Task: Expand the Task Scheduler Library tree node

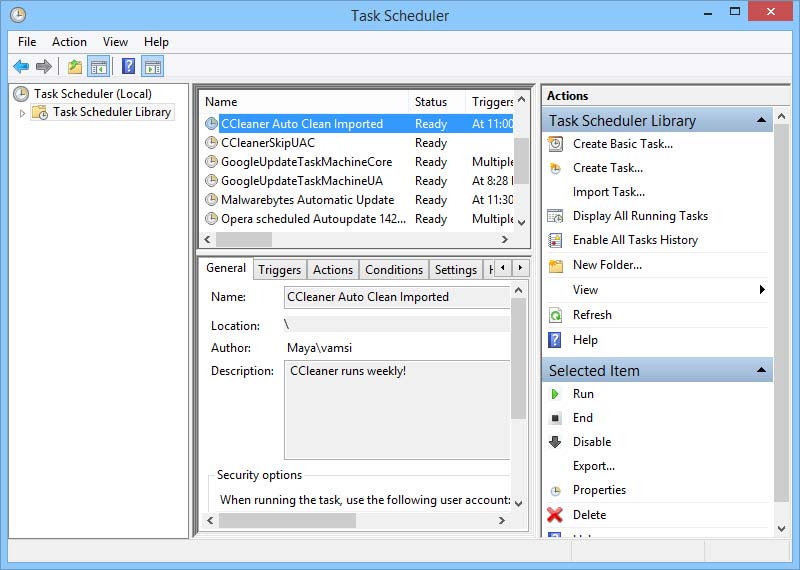Action: coord(22,113)
